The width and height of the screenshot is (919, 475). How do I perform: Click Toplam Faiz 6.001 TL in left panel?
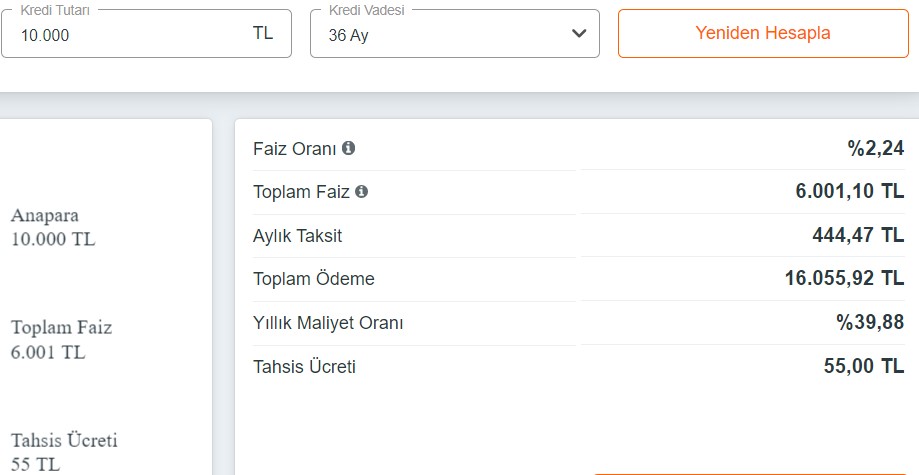coord(61,340)
